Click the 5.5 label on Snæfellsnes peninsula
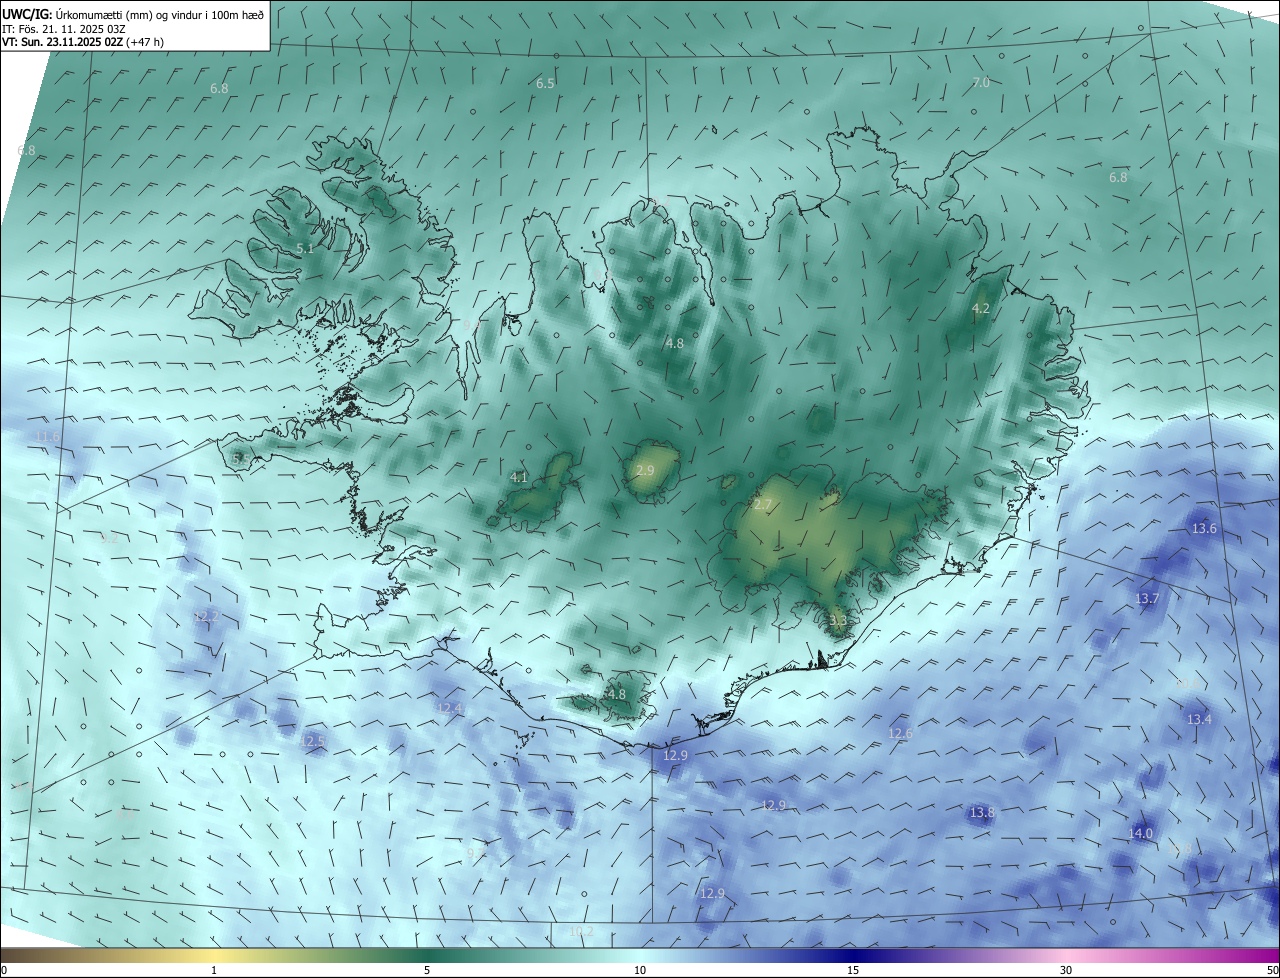This screenshot has height=978, width=1280. tap(241, 458)
